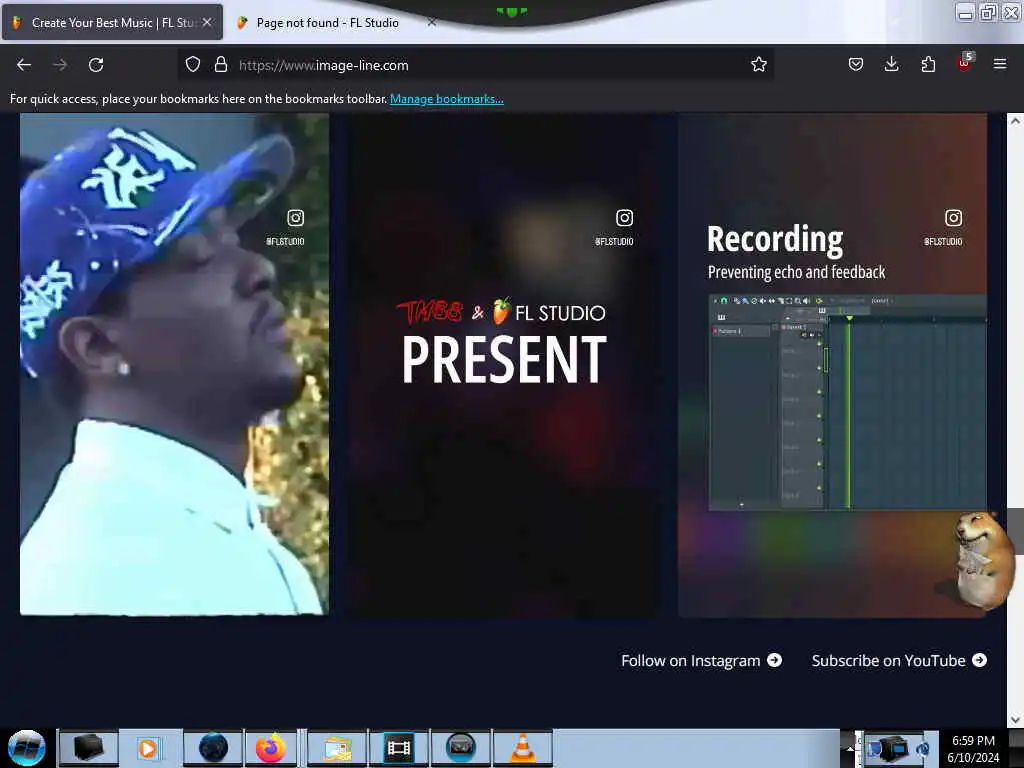
Task: Click the vertical scrollbar thumb
Action: [x=1015, y=530]
